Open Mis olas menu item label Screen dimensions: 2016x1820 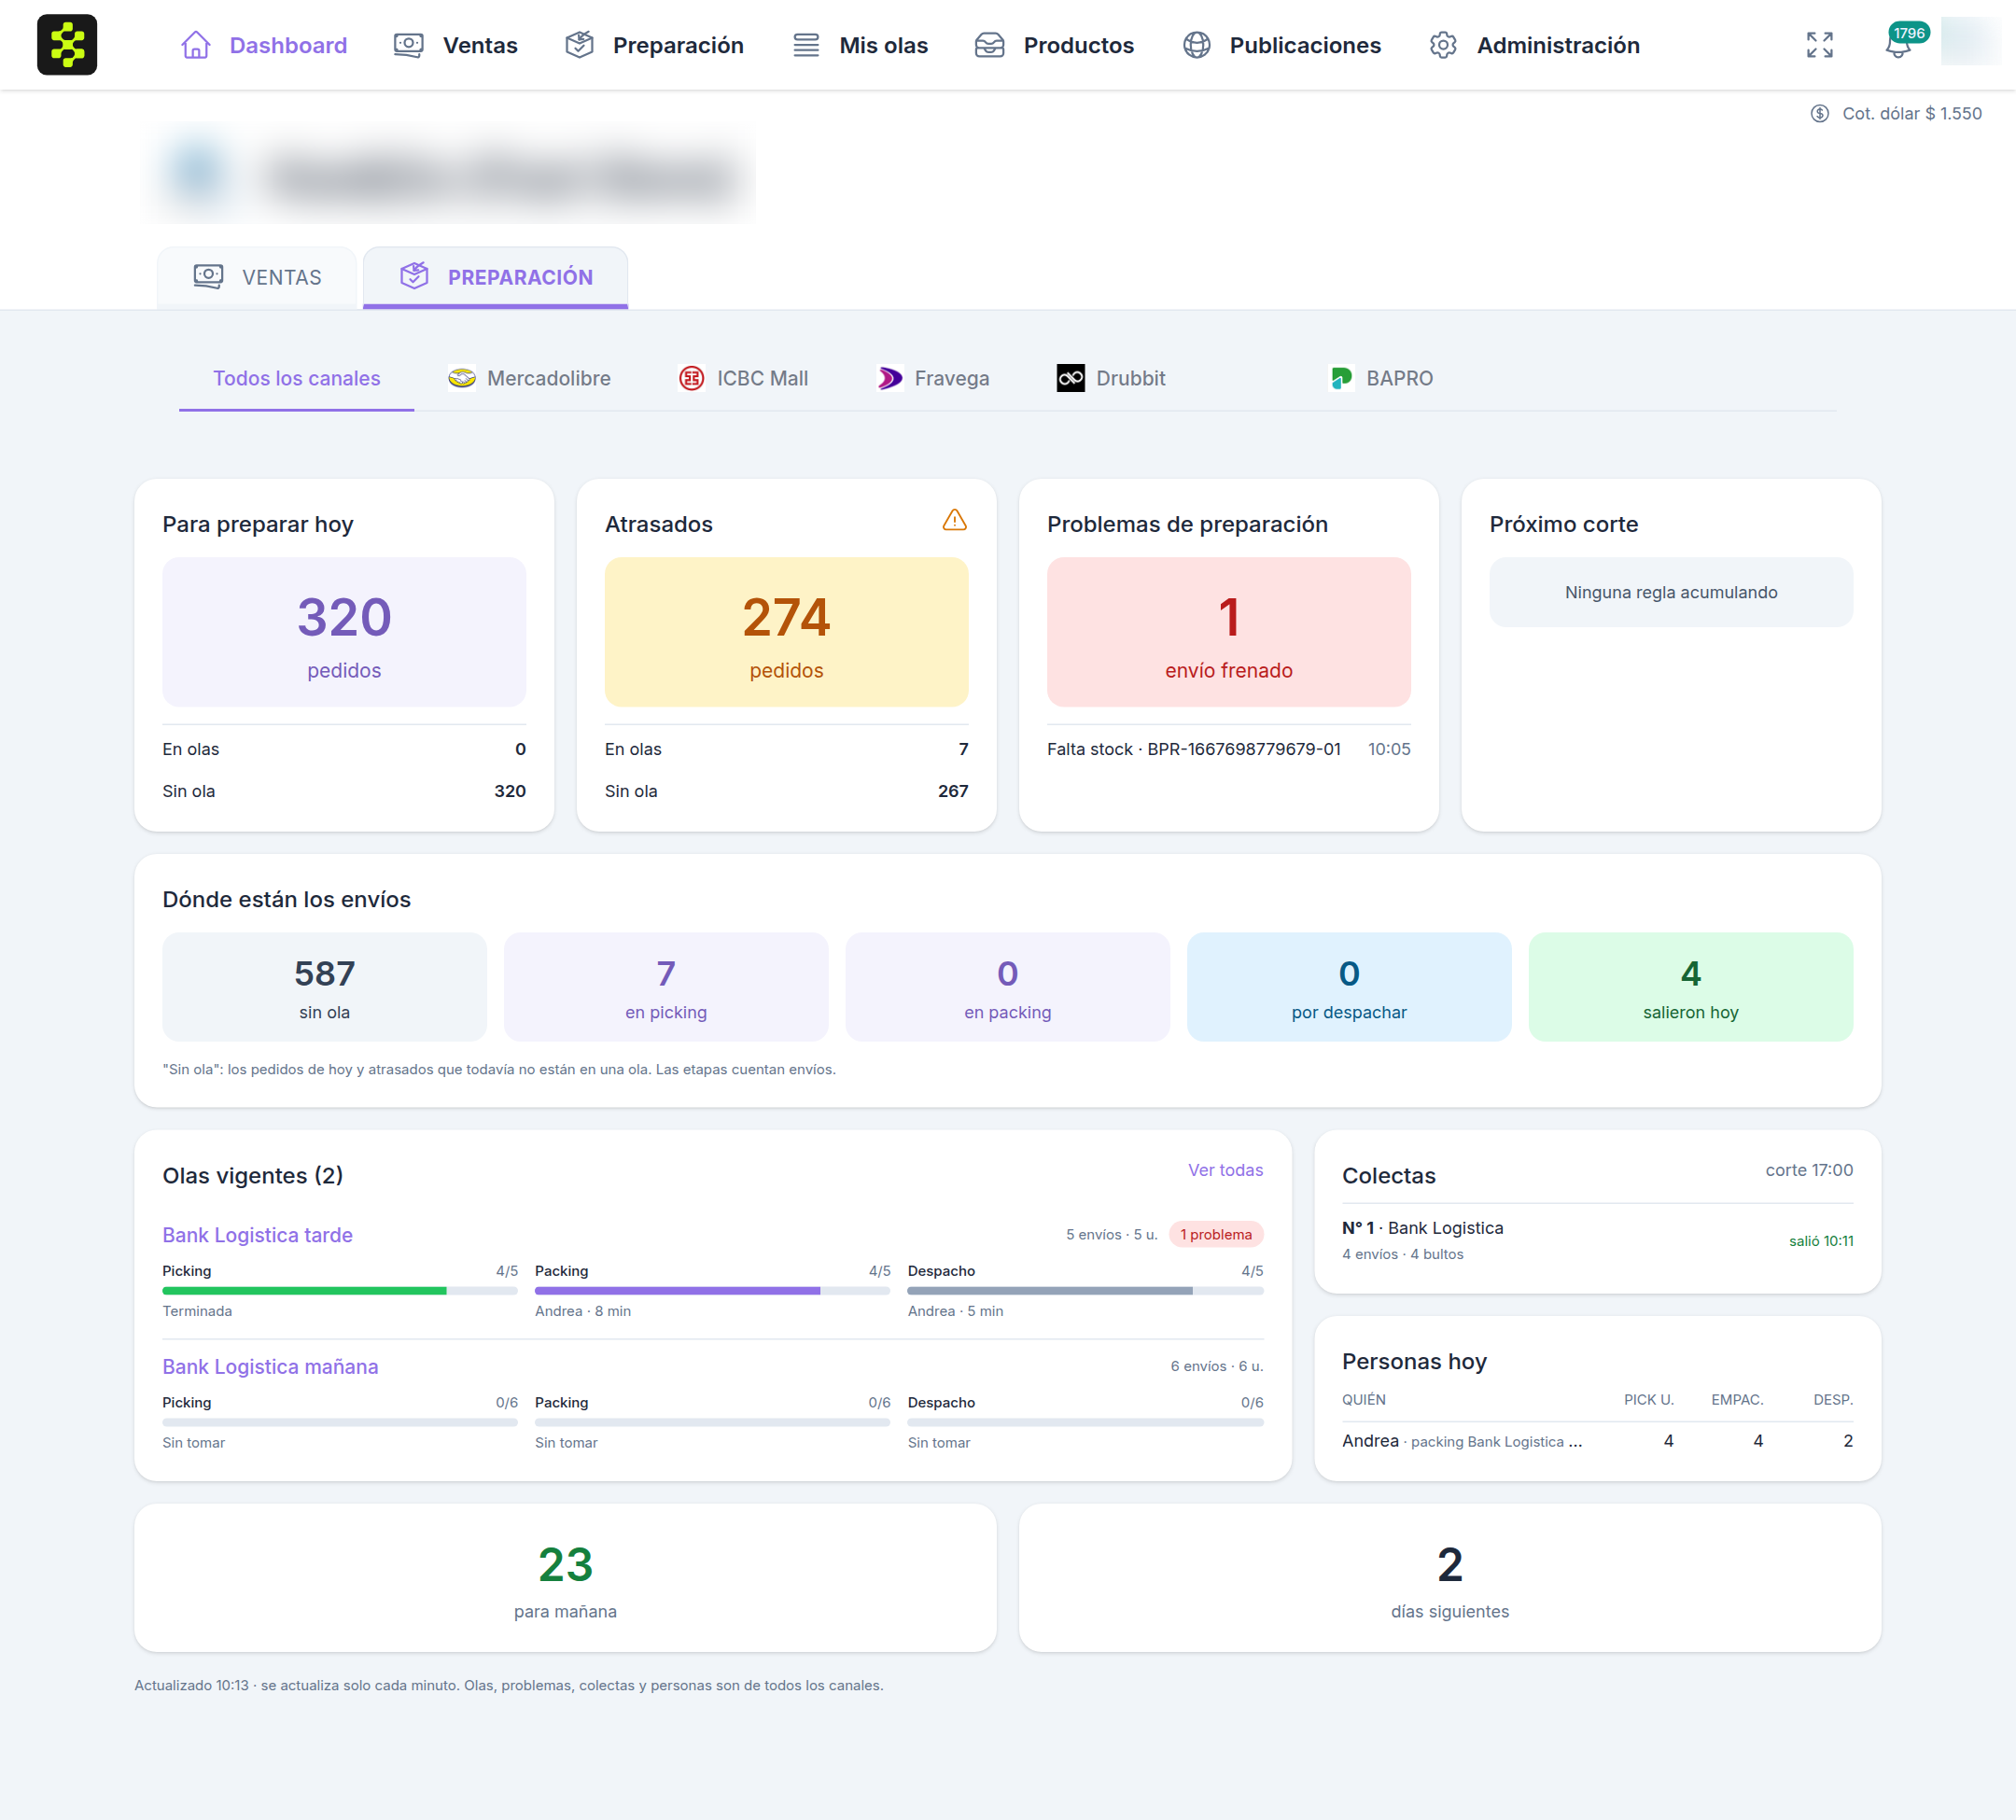pos(884,45)
